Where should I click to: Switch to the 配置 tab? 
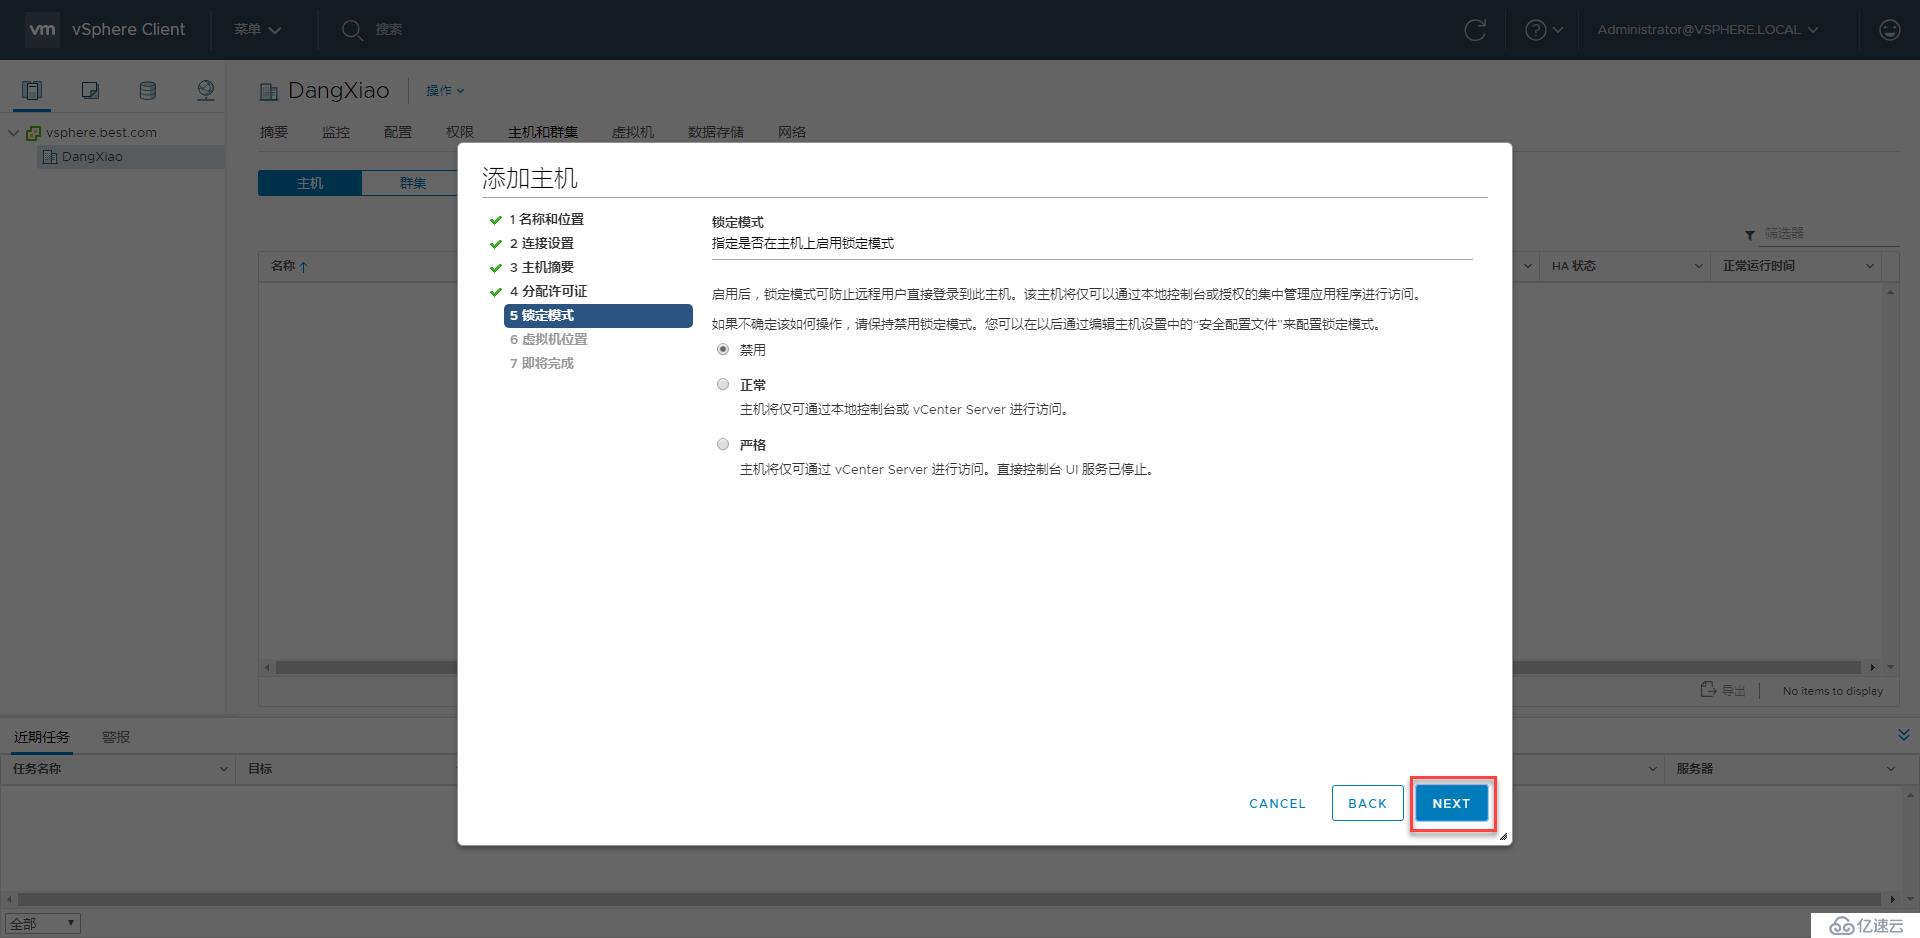[398, 132]
